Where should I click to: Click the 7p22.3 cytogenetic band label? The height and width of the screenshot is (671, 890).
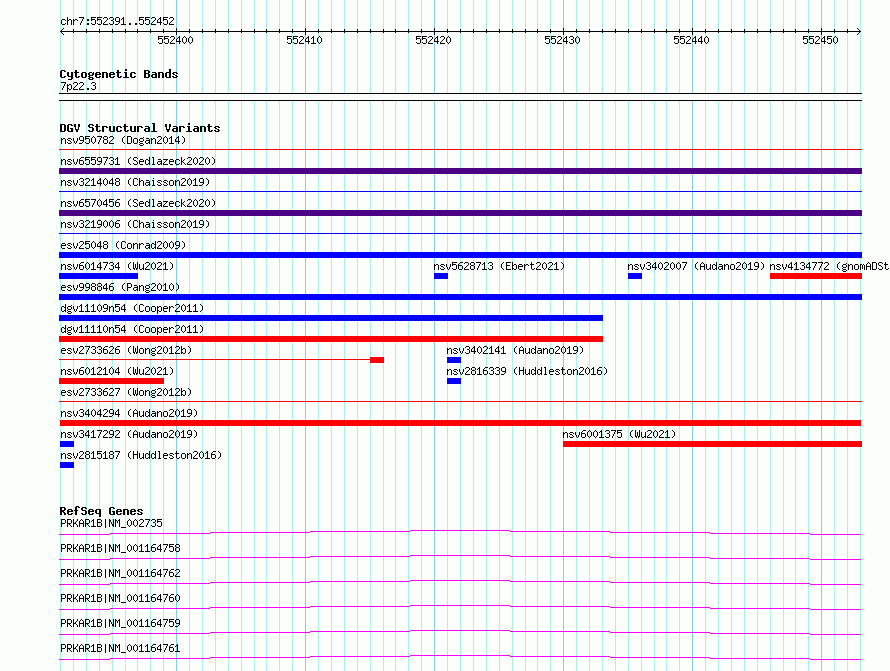click(78, 86)
